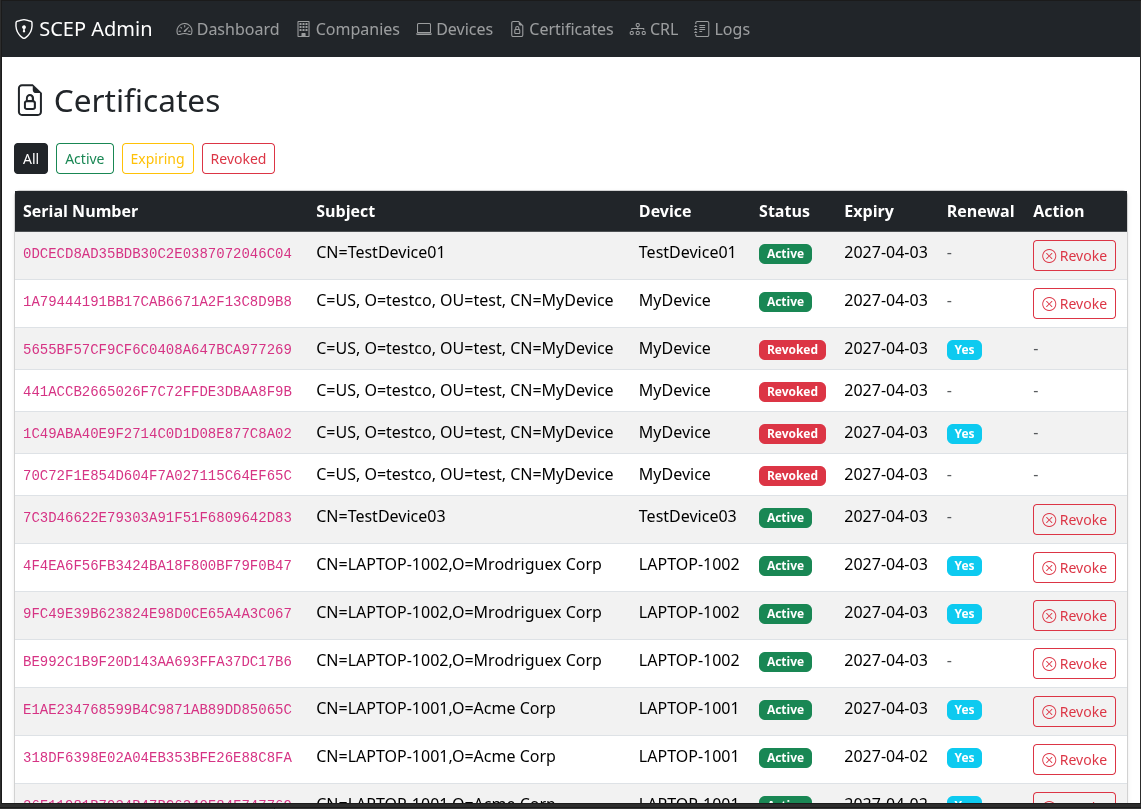Click the SCEP Admin shield logo icon

[x=24, y=29]
